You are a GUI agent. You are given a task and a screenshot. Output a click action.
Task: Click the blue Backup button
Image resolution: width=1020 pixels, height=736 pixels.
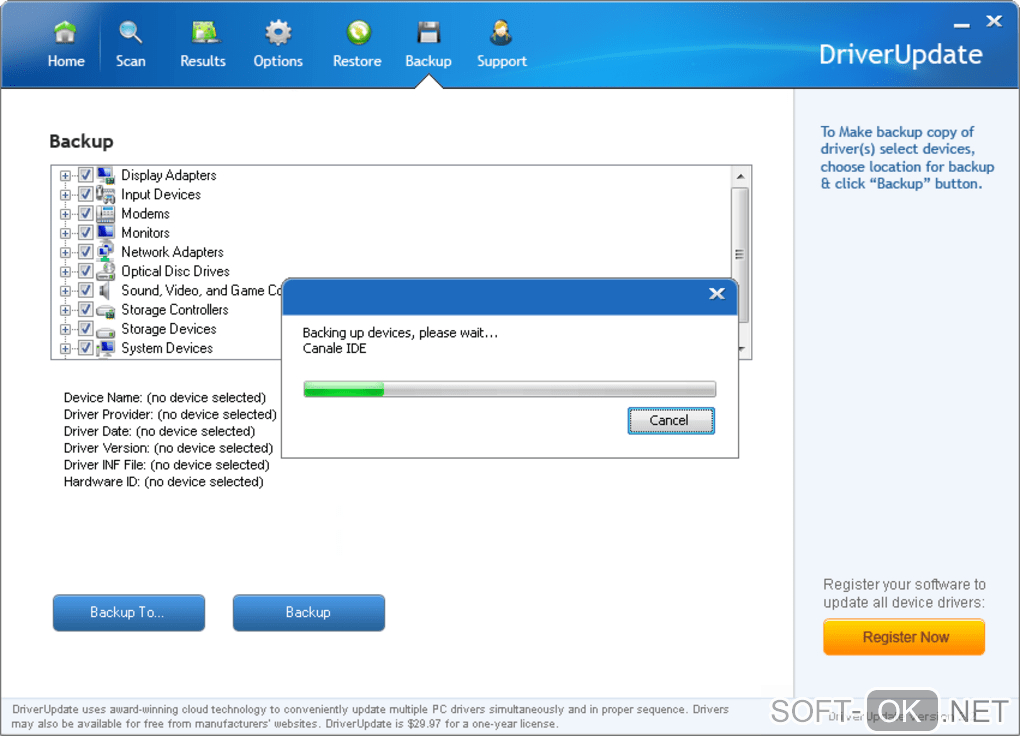(308, 612)
